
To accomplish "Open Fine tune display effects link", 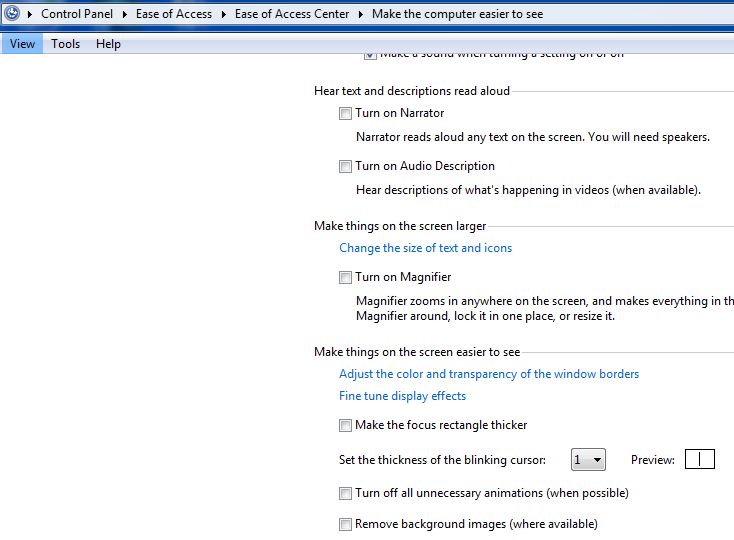I will [x=402, y=396].
